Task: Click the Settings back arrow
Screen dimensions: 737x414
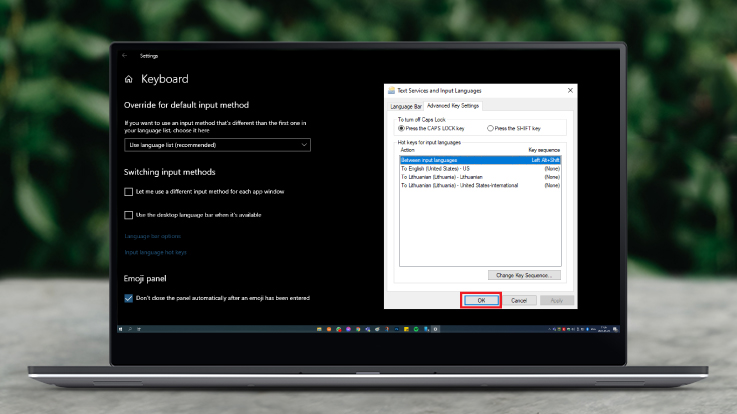Action: [125, 56]
